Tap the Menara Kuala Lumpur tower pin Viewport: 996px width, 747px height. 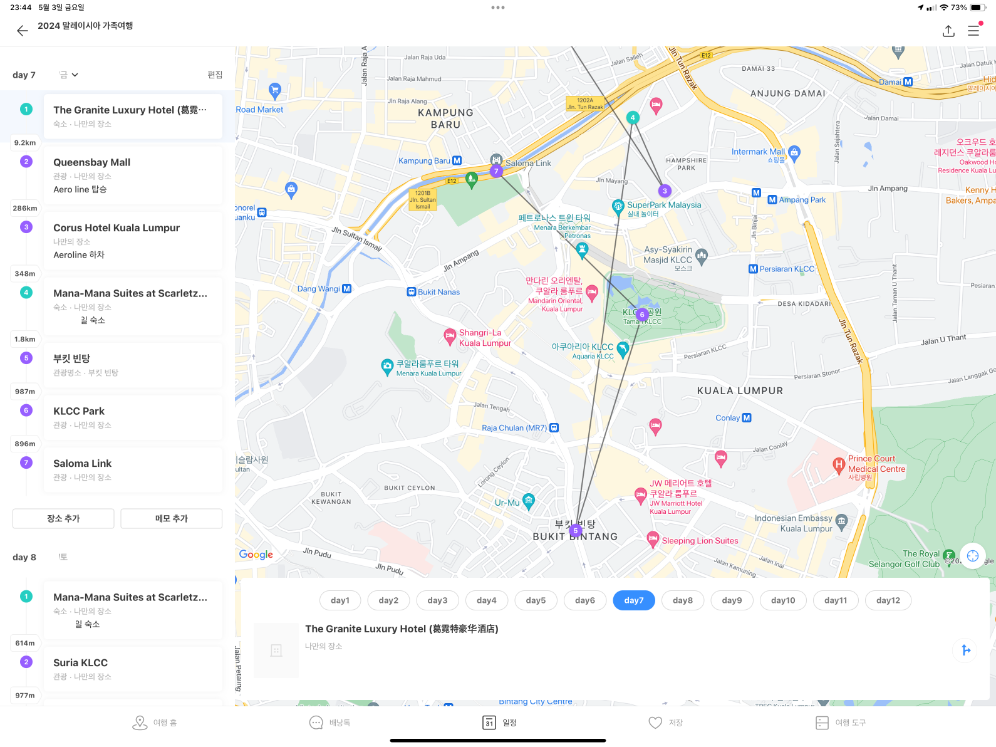point(387,367)
